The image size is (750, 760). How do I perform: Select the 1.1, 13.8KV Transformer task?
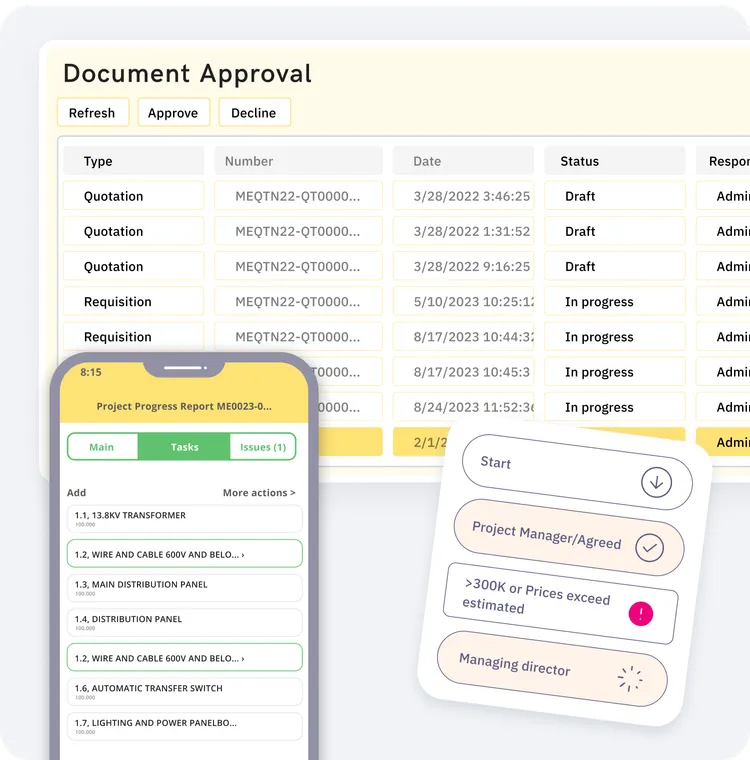click(185, 519)
